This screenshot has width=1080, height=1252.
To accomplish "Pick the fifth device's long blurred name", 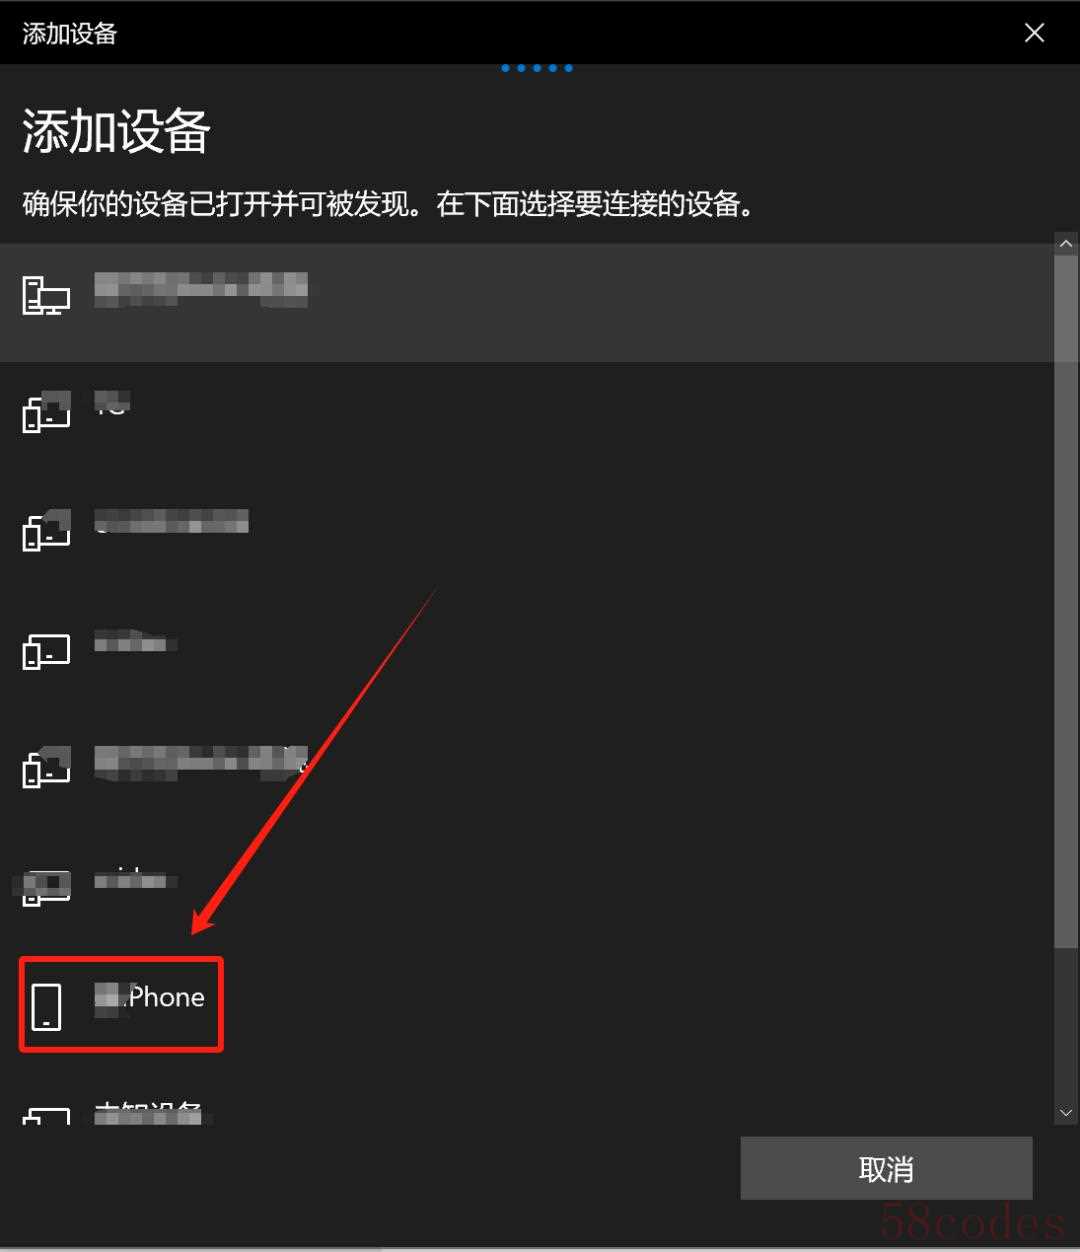I will click(201, 762).
